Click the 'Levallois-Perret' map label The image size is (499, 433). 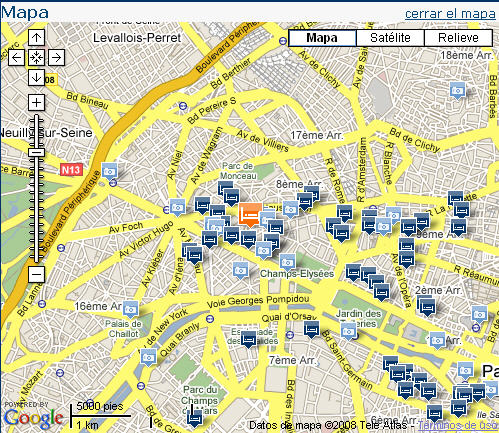(x=137, y=38)
